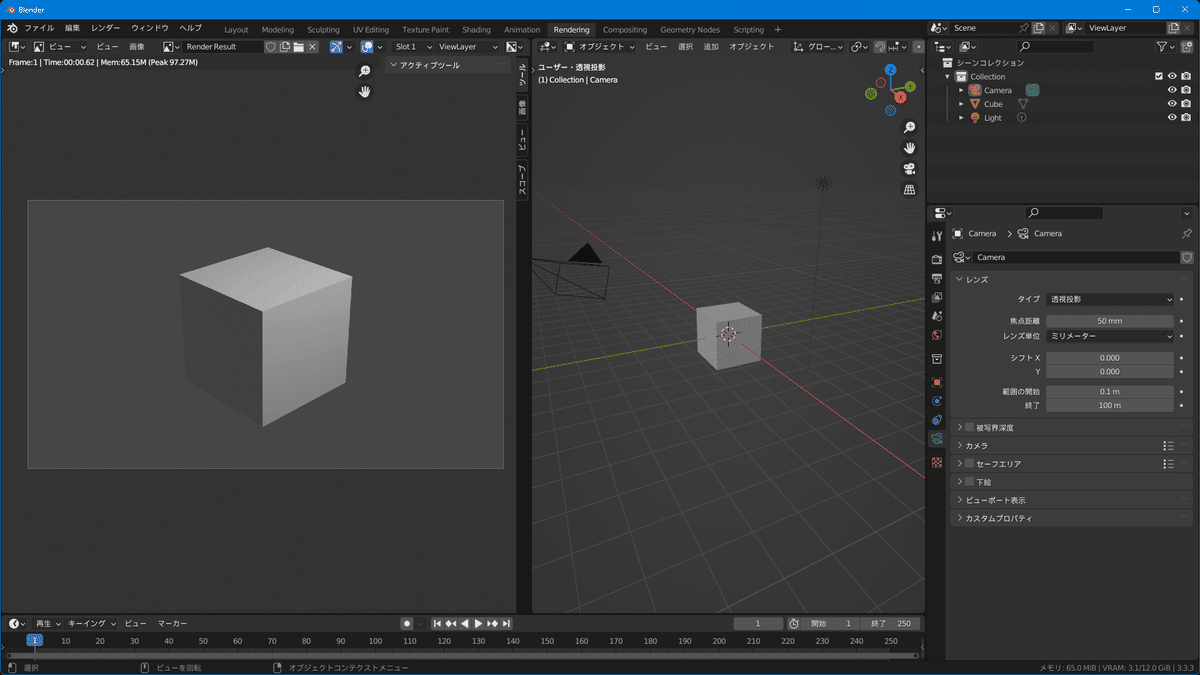1200x675 pixels.
Task: Switch to the Shading workspace tab
Action: [476, 29]
